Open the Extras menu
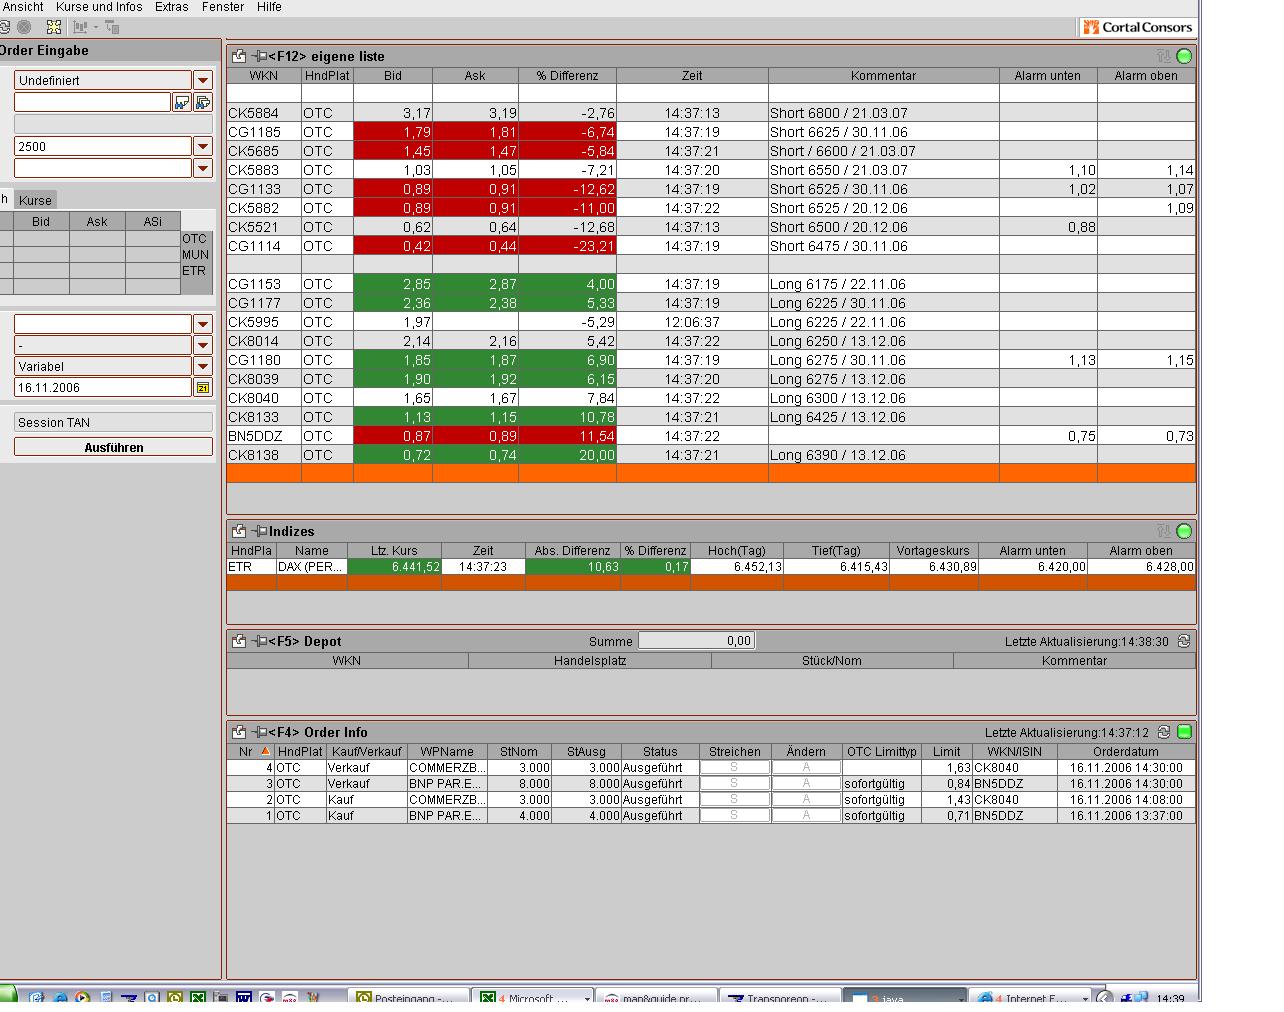Viewport: 1284px width, 1012px height. pyautogui.click(x=171, y=7)
